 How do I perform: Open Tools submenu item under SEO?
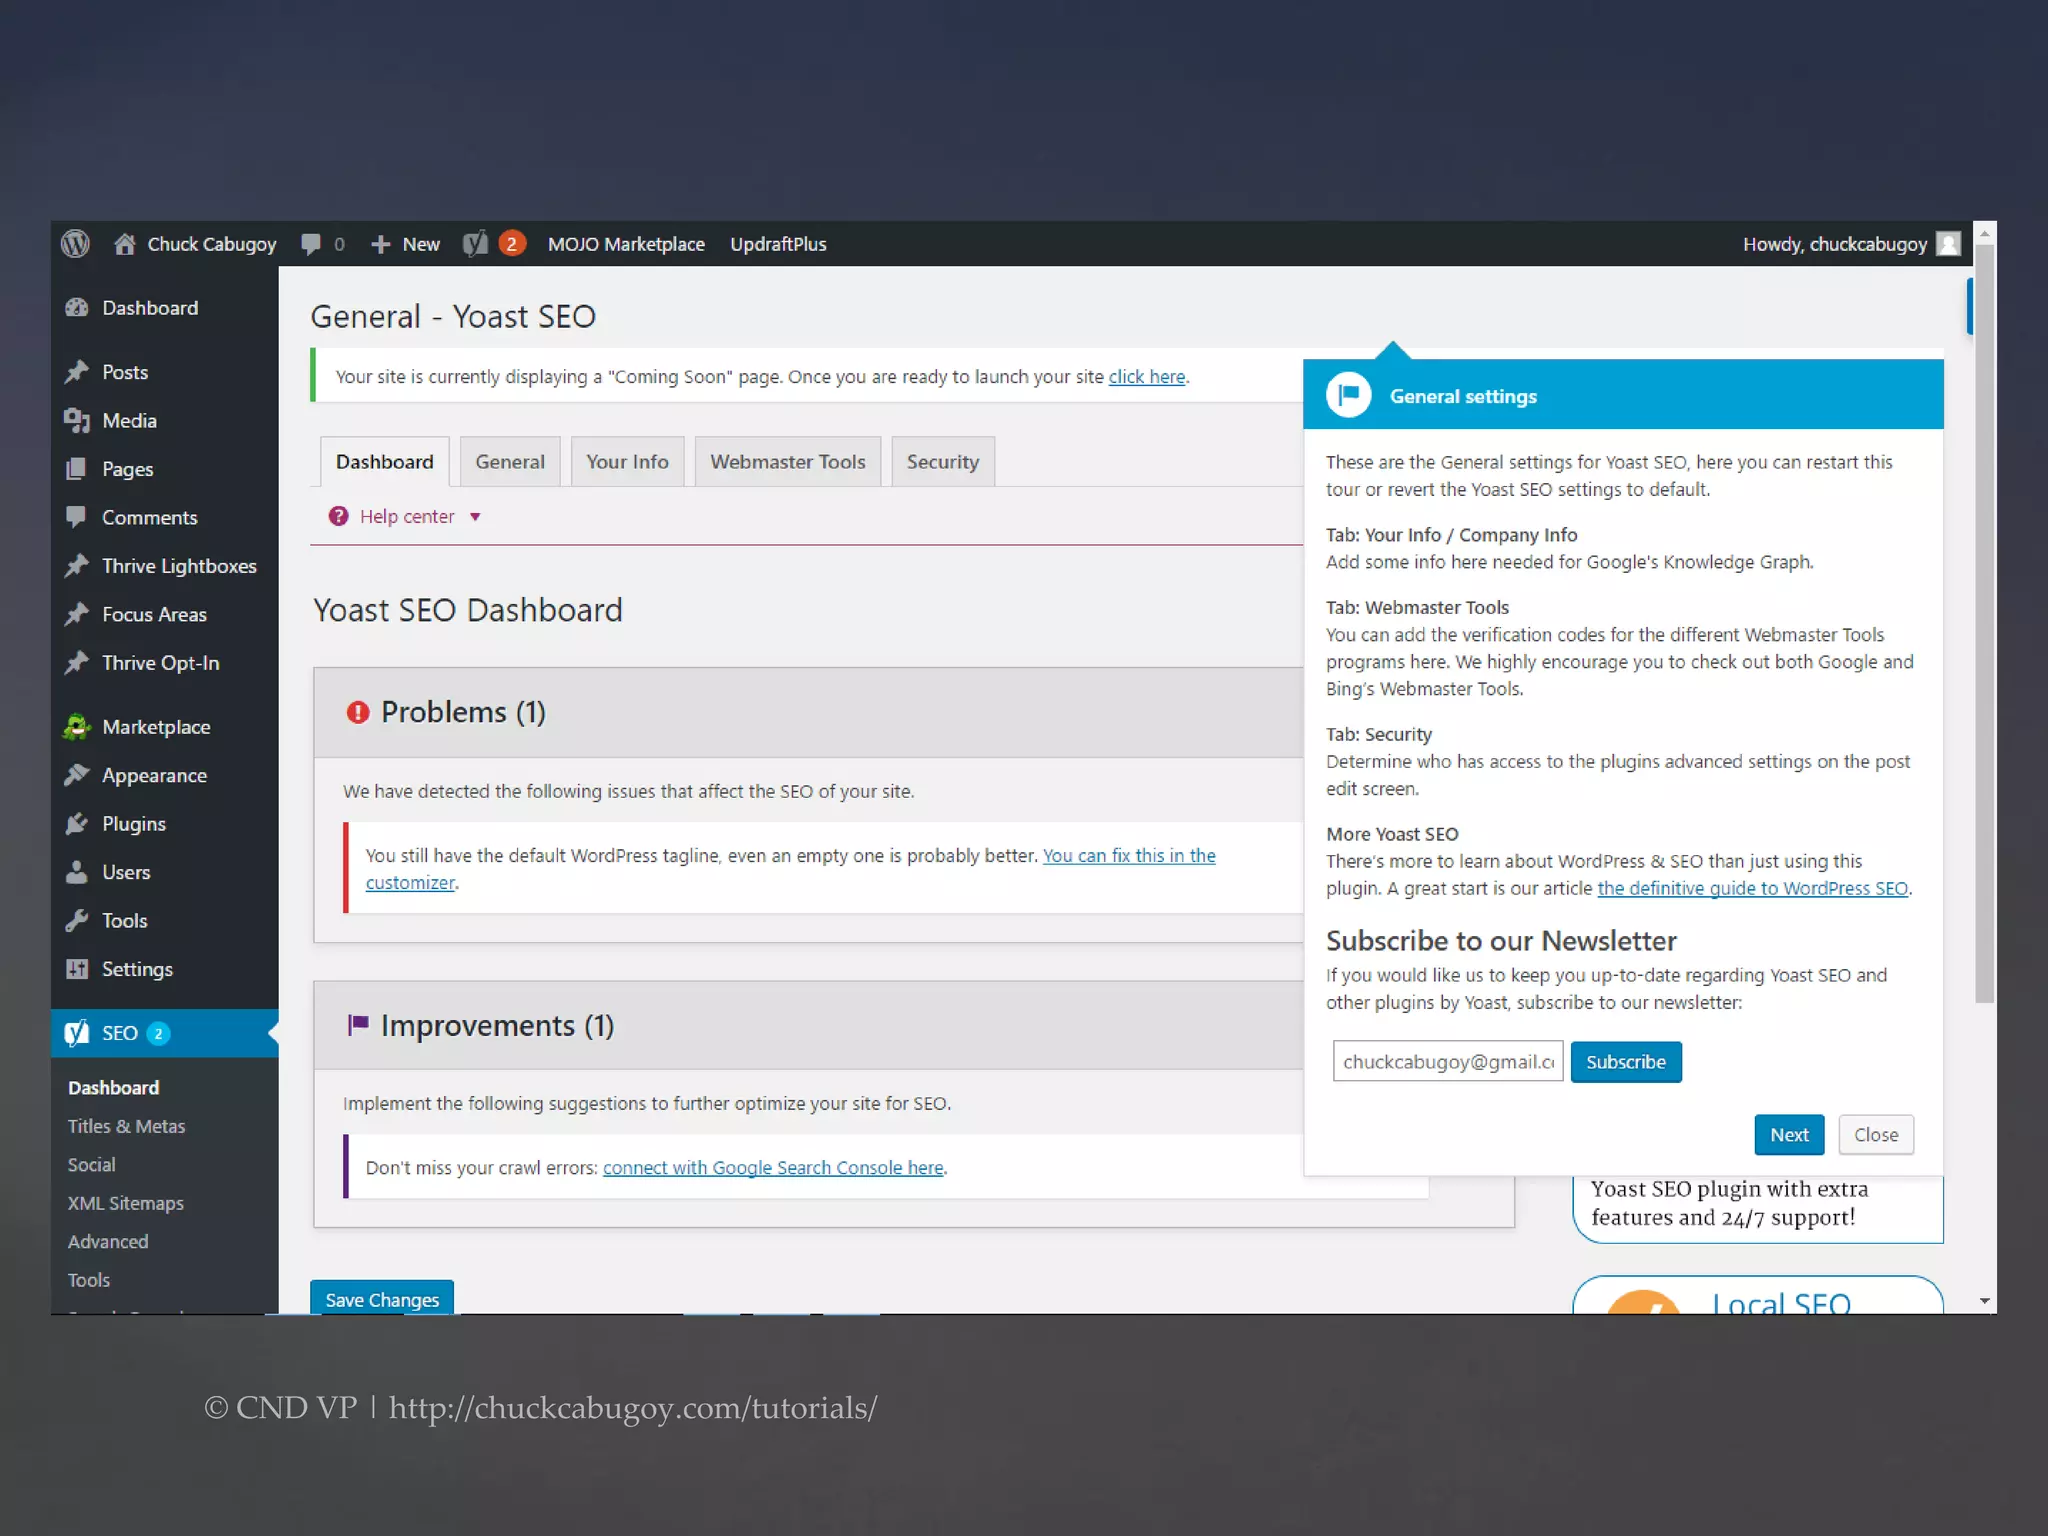coord(88,1280)
